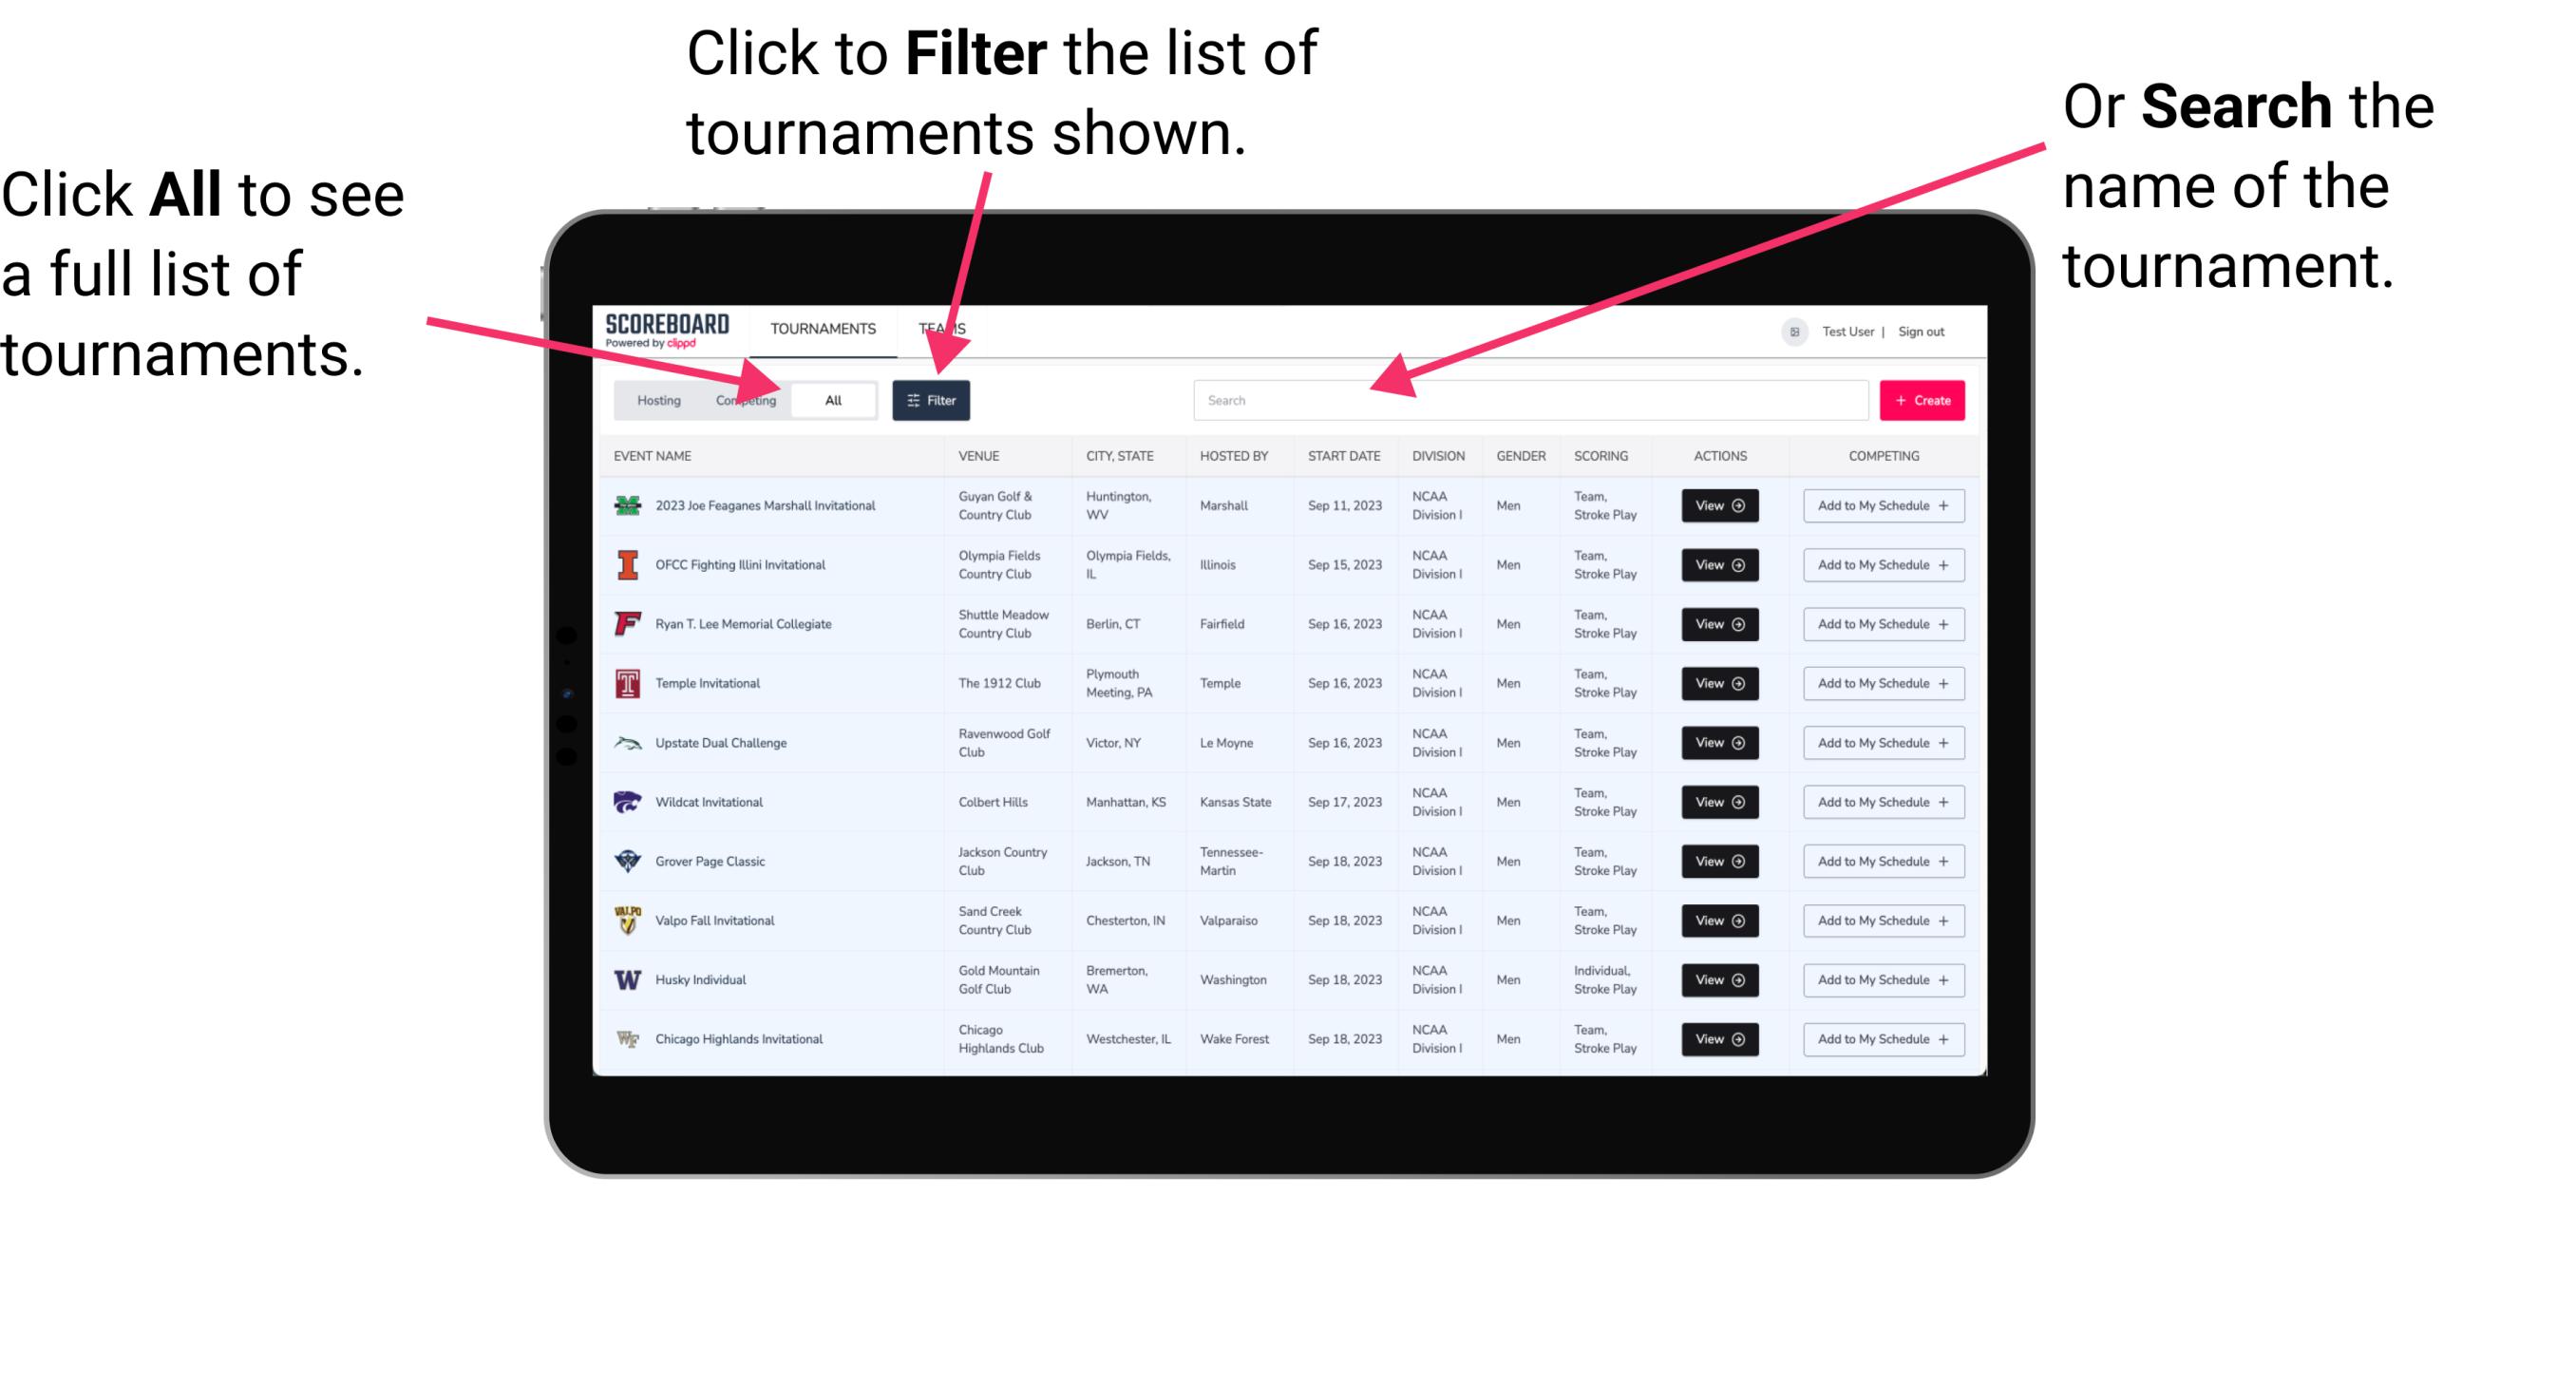This screenshot has height=1386, width=2576.
Task: Click the Valparaiso team logo icon
Action: point(626,921)
